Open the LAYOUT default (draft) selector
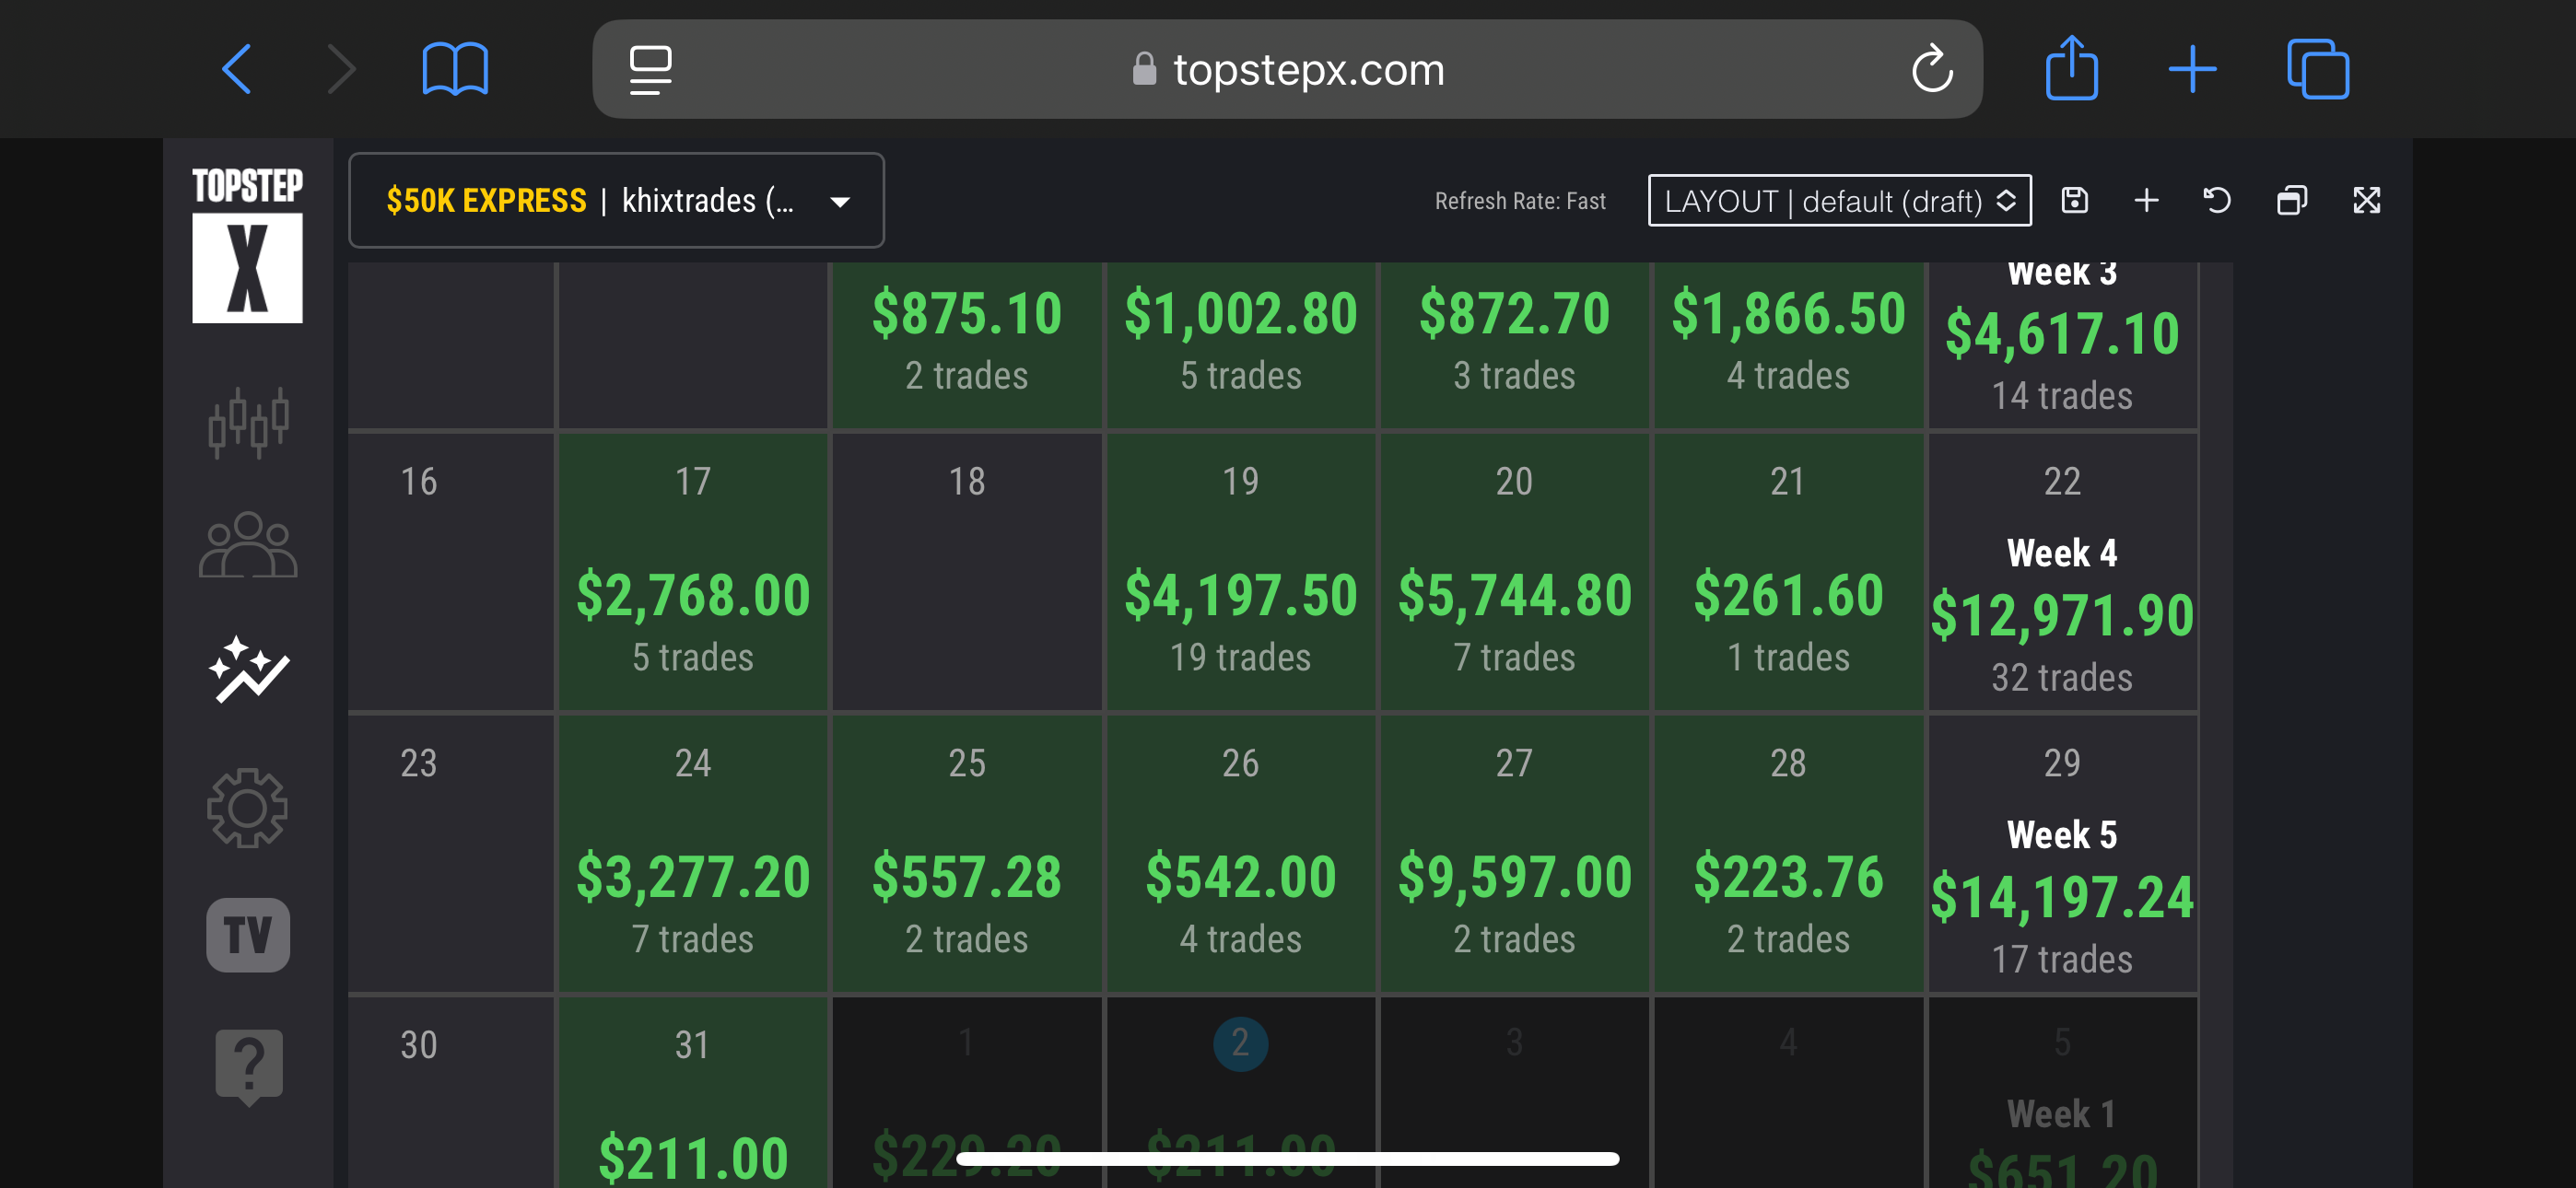The width and height of the screenshot is (2576, 1188). coord(1839,200)
